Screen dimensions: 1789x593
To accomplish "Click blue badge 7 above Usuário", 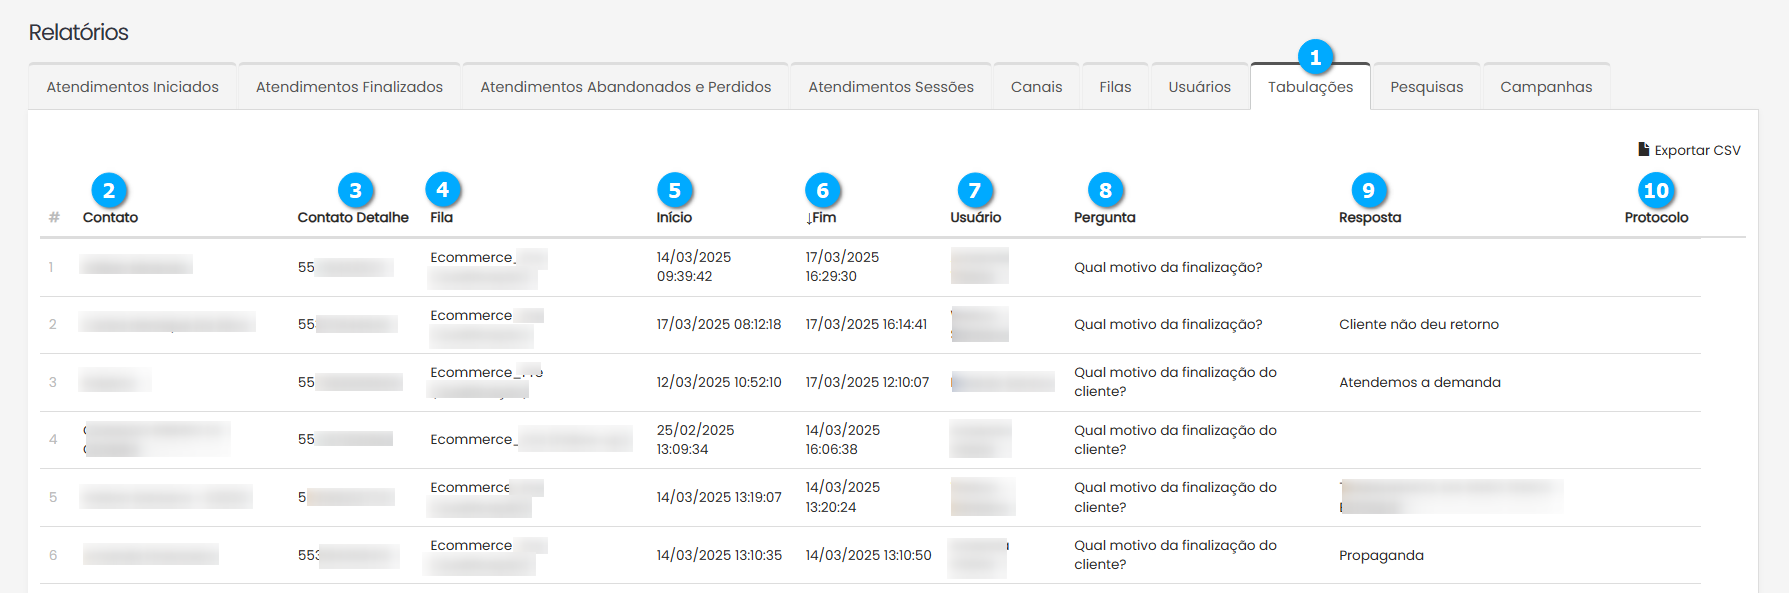I will (x=974, y=190).
